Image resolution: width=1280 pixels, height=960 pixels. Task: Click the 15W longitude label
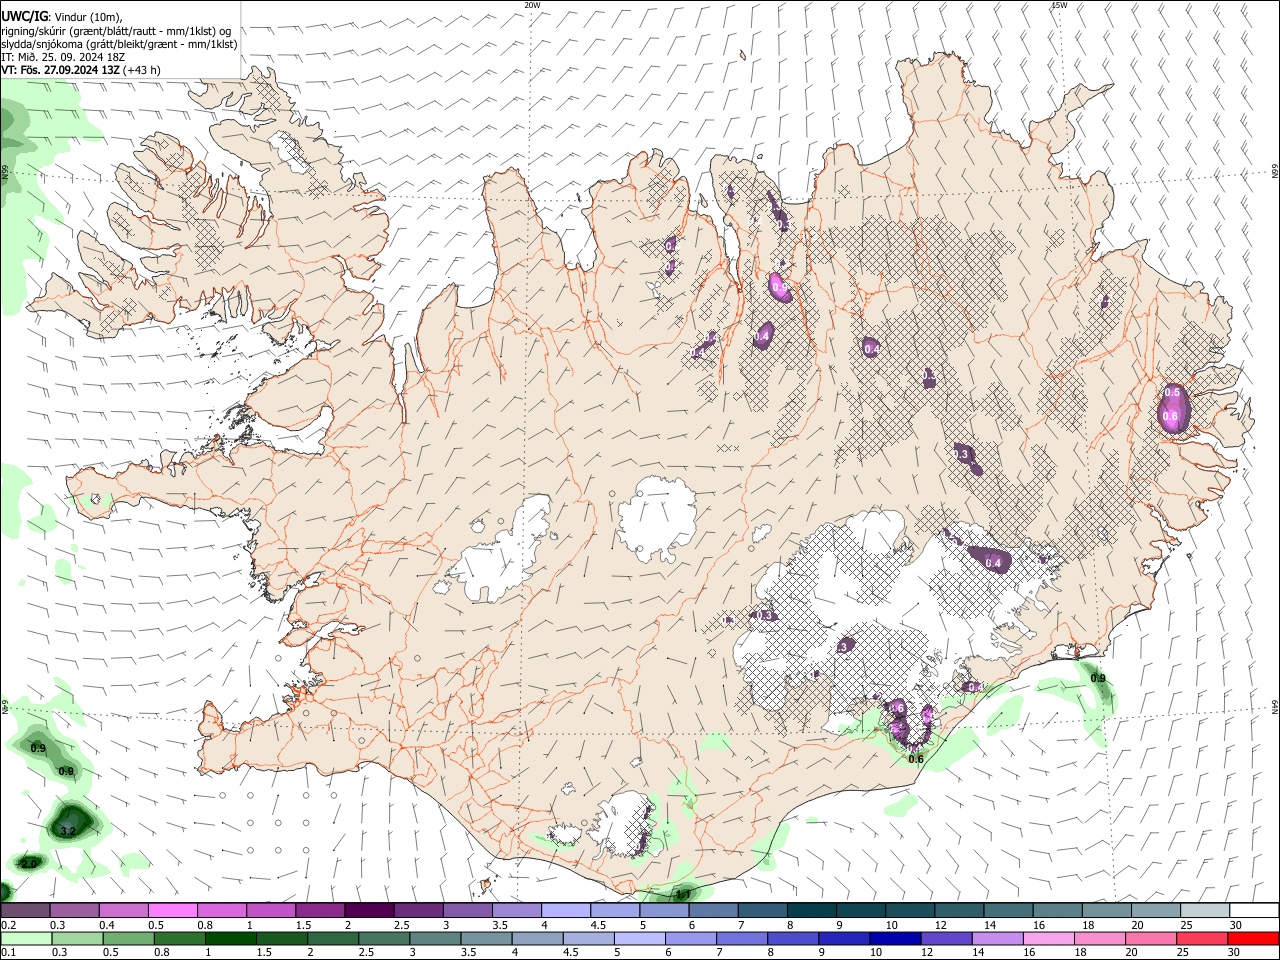click(1059, 5)
